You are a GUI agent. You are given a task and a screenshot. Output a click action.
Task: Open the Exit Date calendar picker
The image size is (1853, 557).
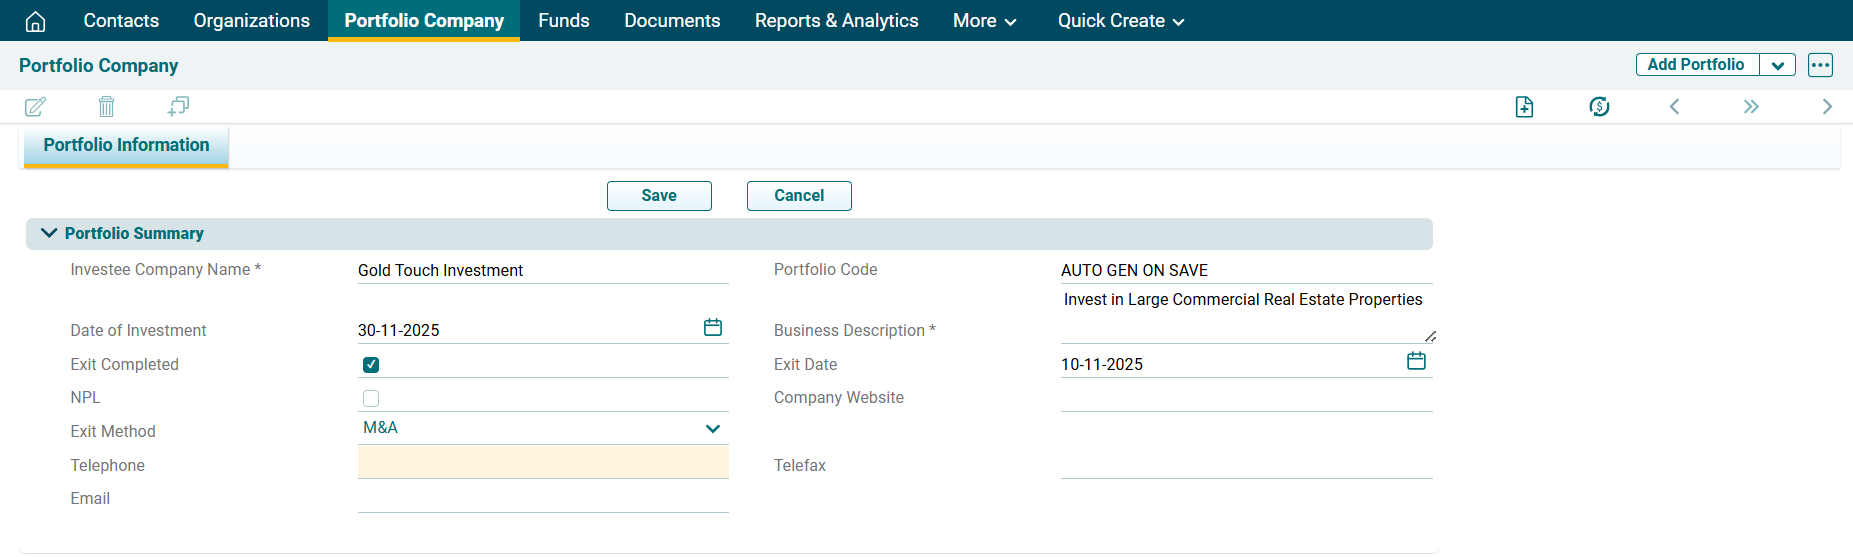(1416, 361)
